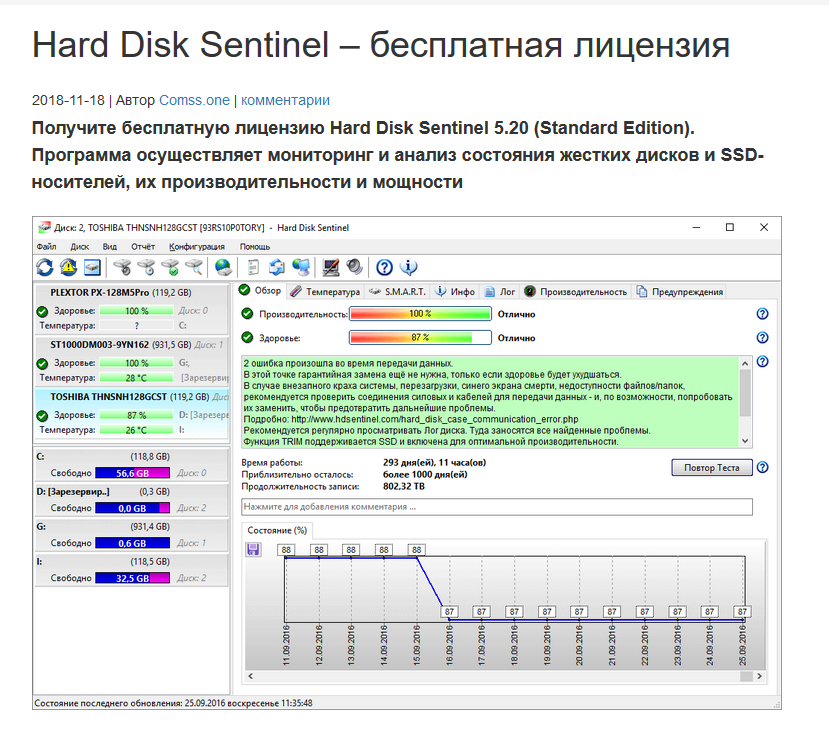829x734 pixels.
Task: Switch to the Инфо tab
Action: 455,291
